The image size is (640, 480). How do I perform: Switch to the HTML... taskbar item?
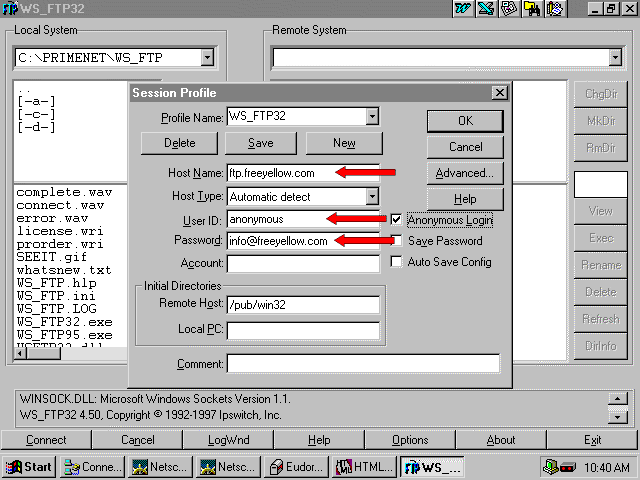coord(364,467)
